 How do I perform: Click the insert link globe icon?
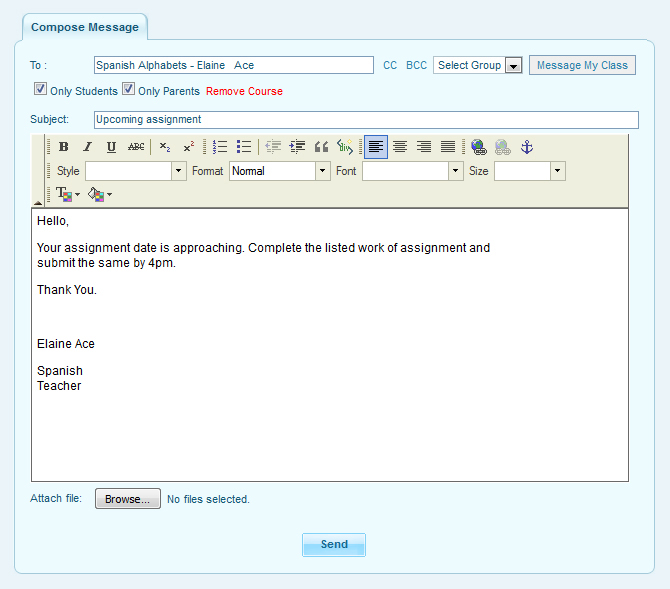[x=479, y=147]
